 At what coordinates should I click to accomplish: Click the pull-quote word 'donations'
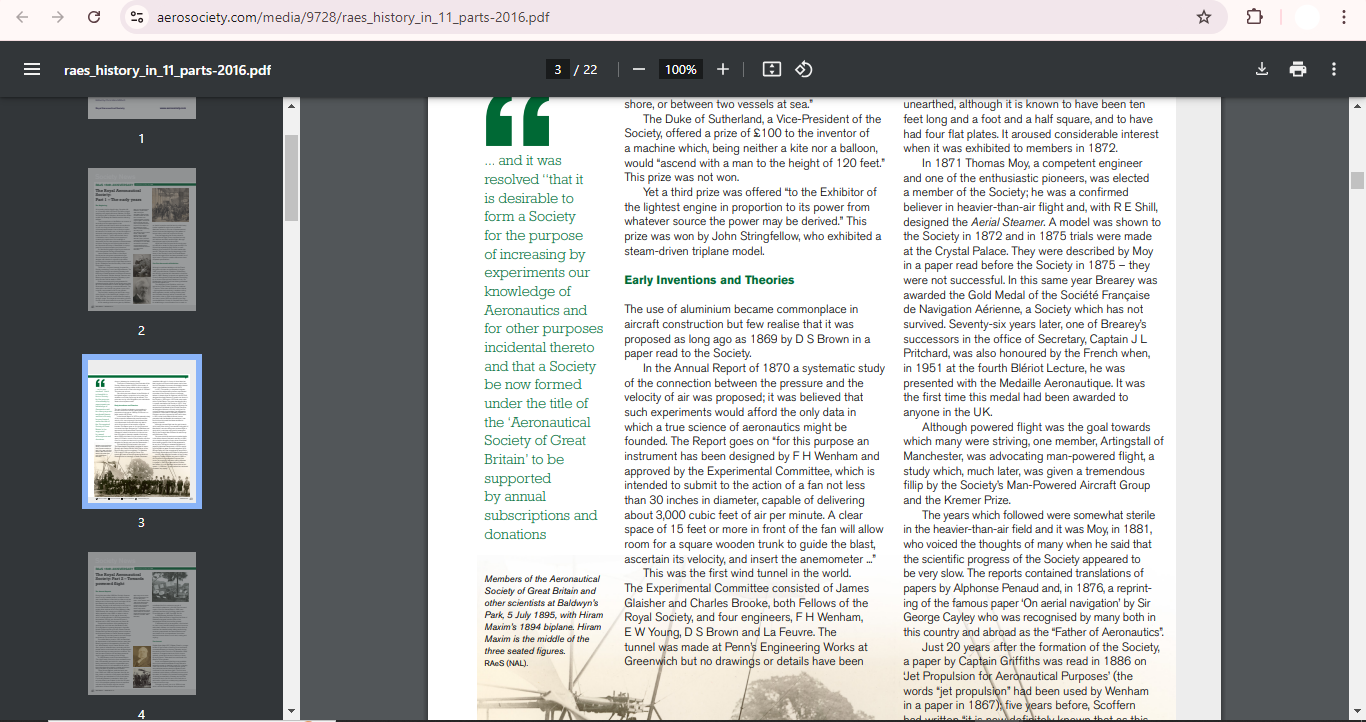coord(515,534)
